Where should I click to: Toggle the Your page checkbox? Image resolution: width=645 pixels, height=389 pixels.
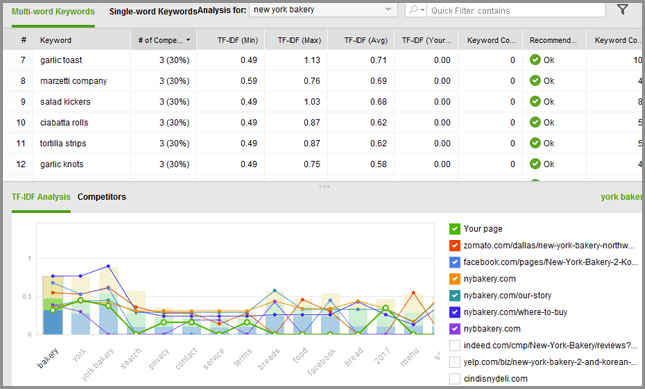coord(455,229)
